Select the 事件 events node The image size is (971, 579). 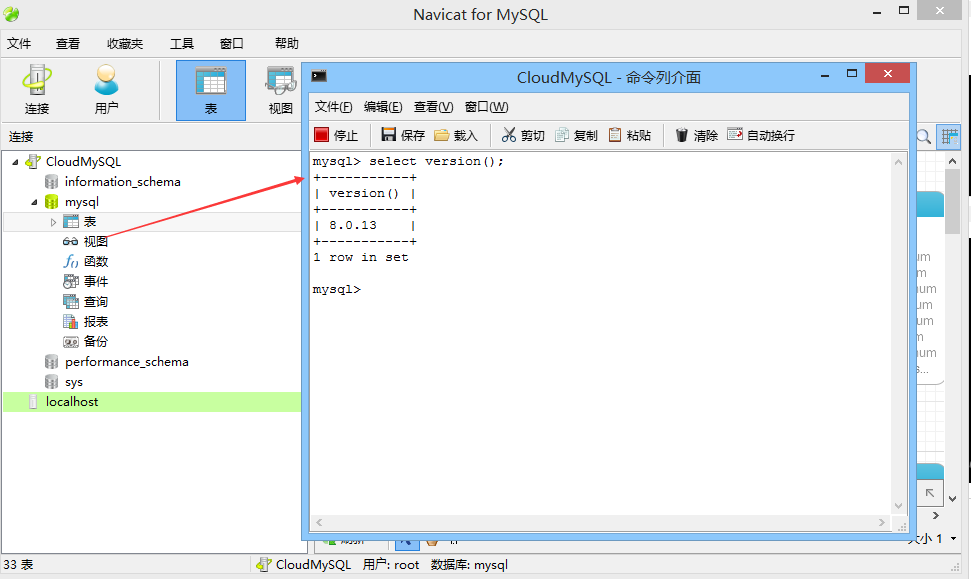point(96,281)
